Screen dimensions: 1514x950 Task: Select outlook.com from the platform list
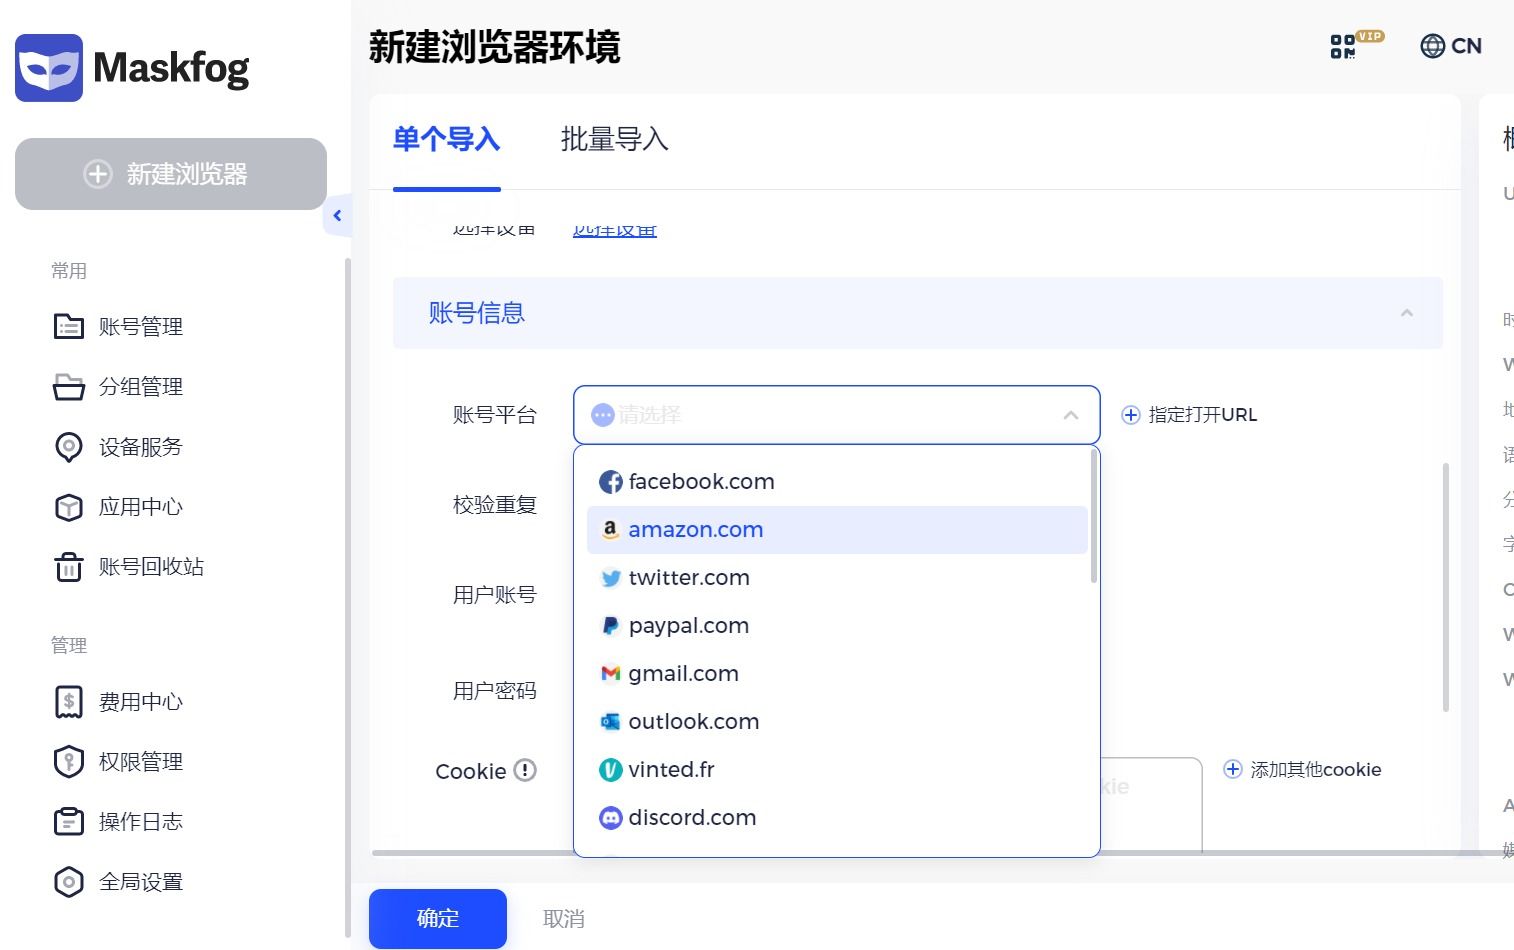coord(837,722)
